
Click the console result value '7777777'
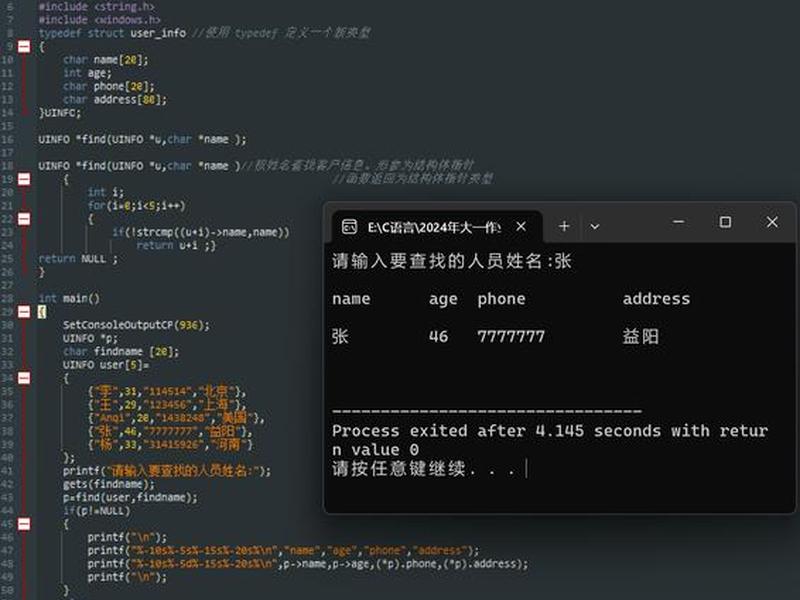point(511,336)
